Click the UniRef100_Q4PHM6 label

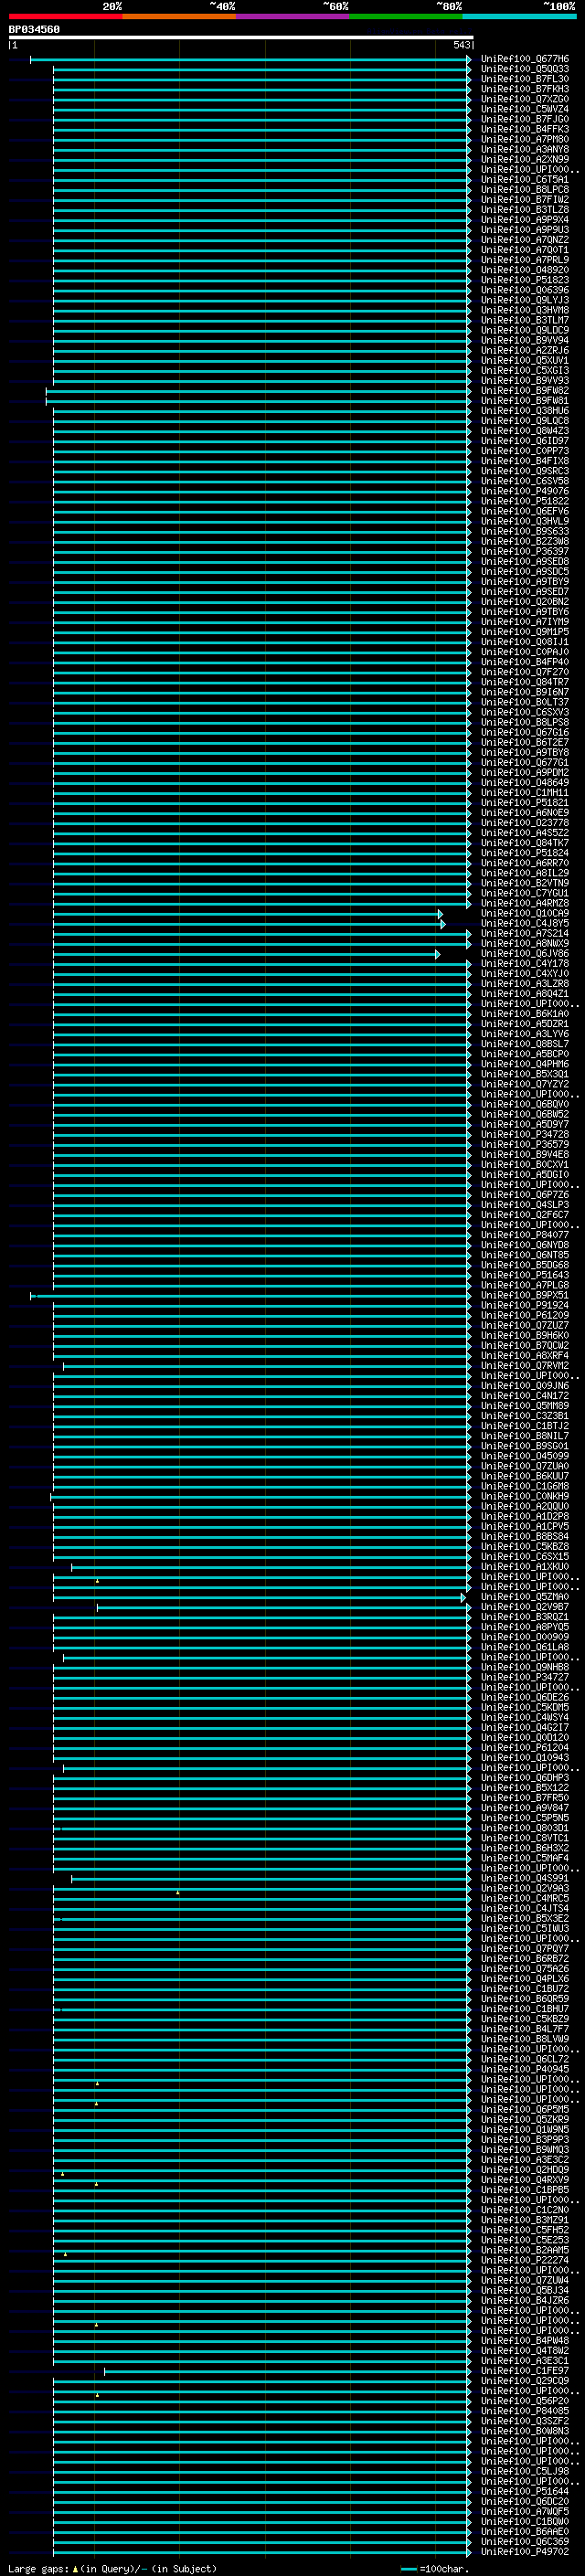(524, 1064)
